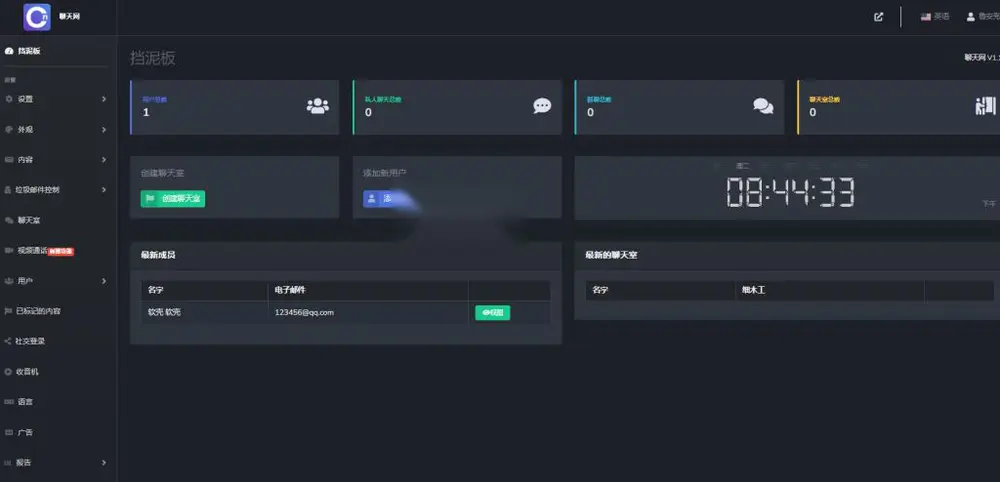Viewport: 1000px width, 482px height.
Task: Click the 最新成员 panel heading
Action: pyautogui.click(x=158, y=255)
